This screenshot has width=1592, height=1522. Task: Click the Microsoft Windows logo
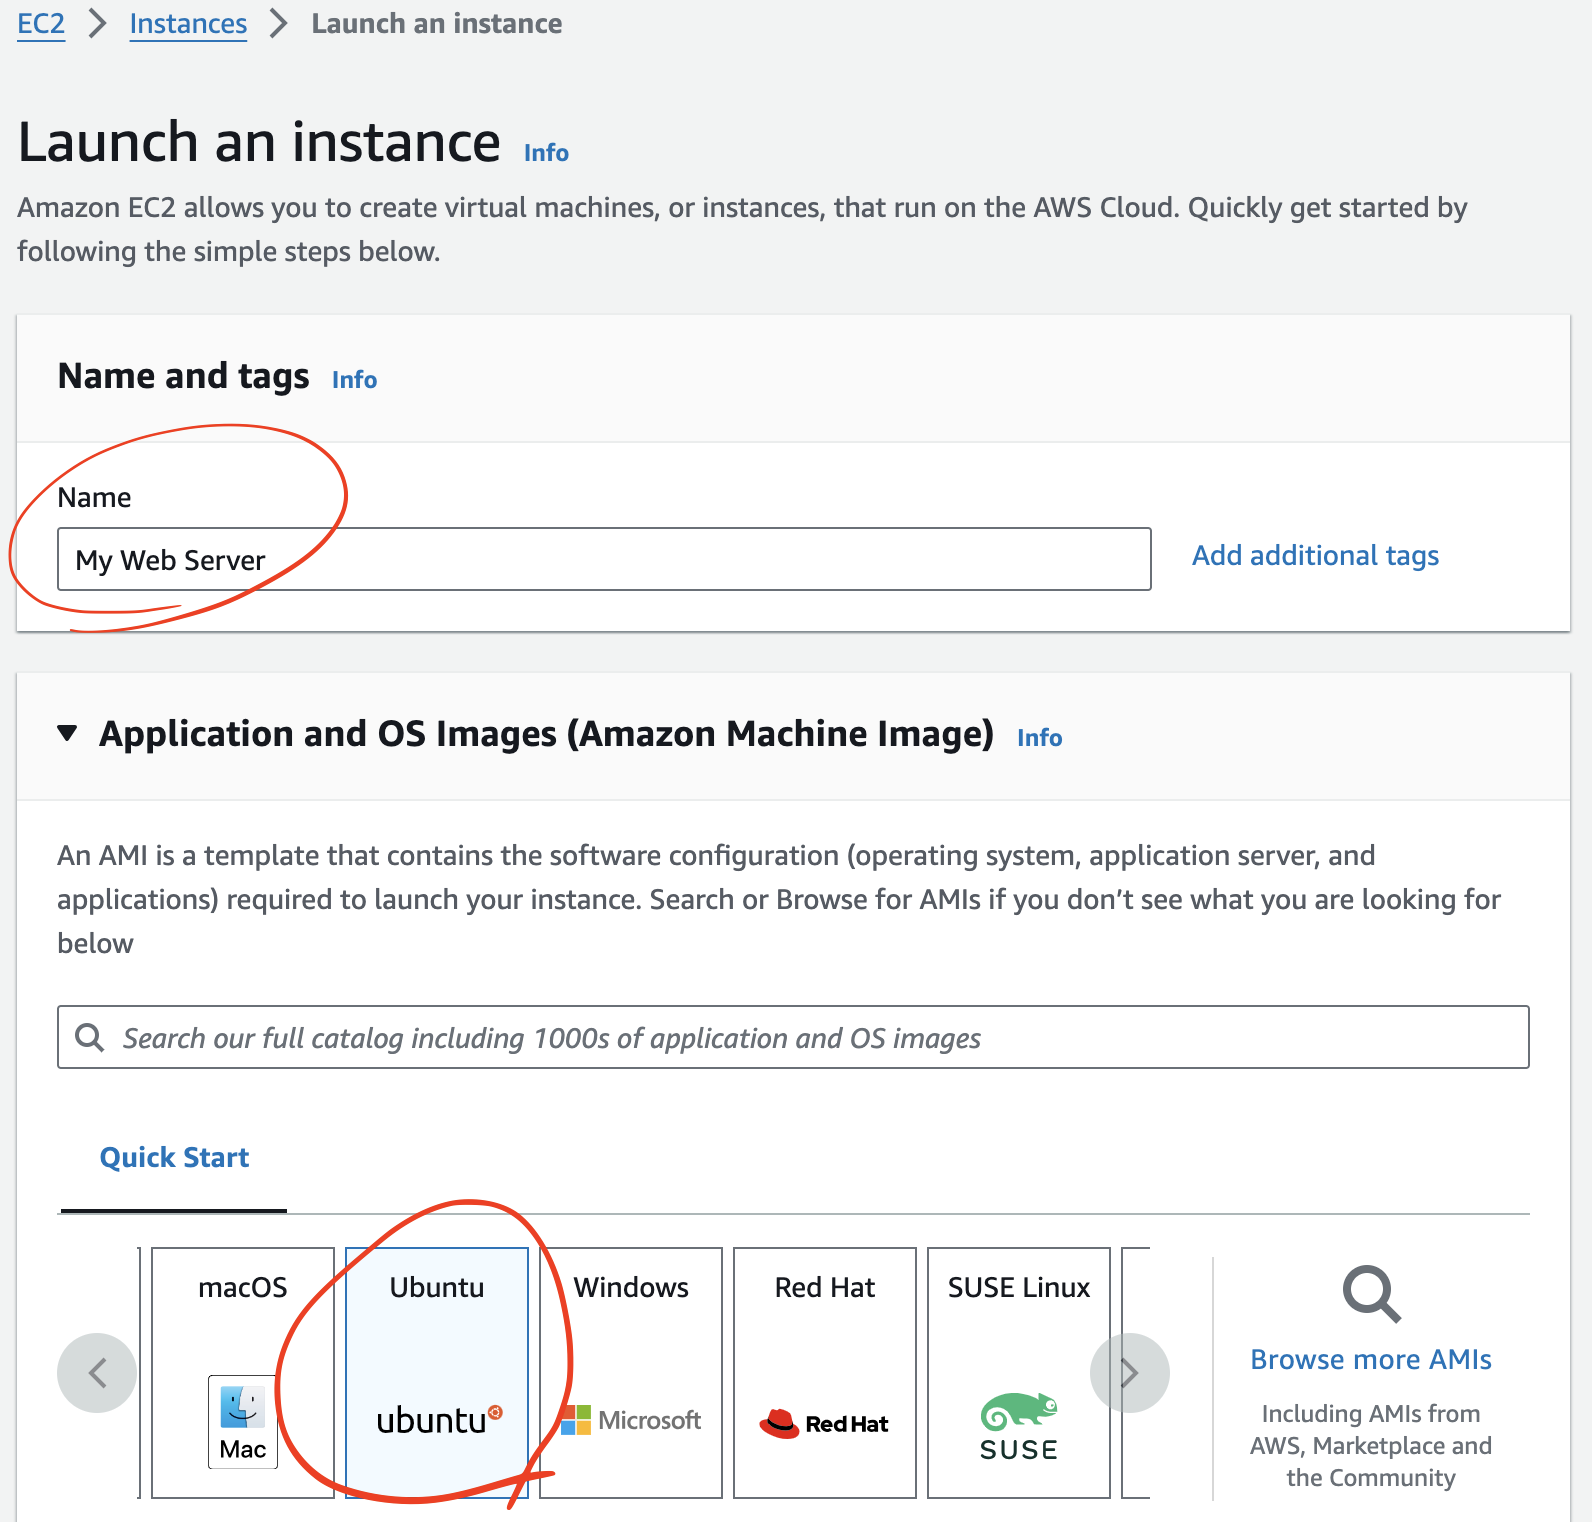click(x=630, y=1419)
